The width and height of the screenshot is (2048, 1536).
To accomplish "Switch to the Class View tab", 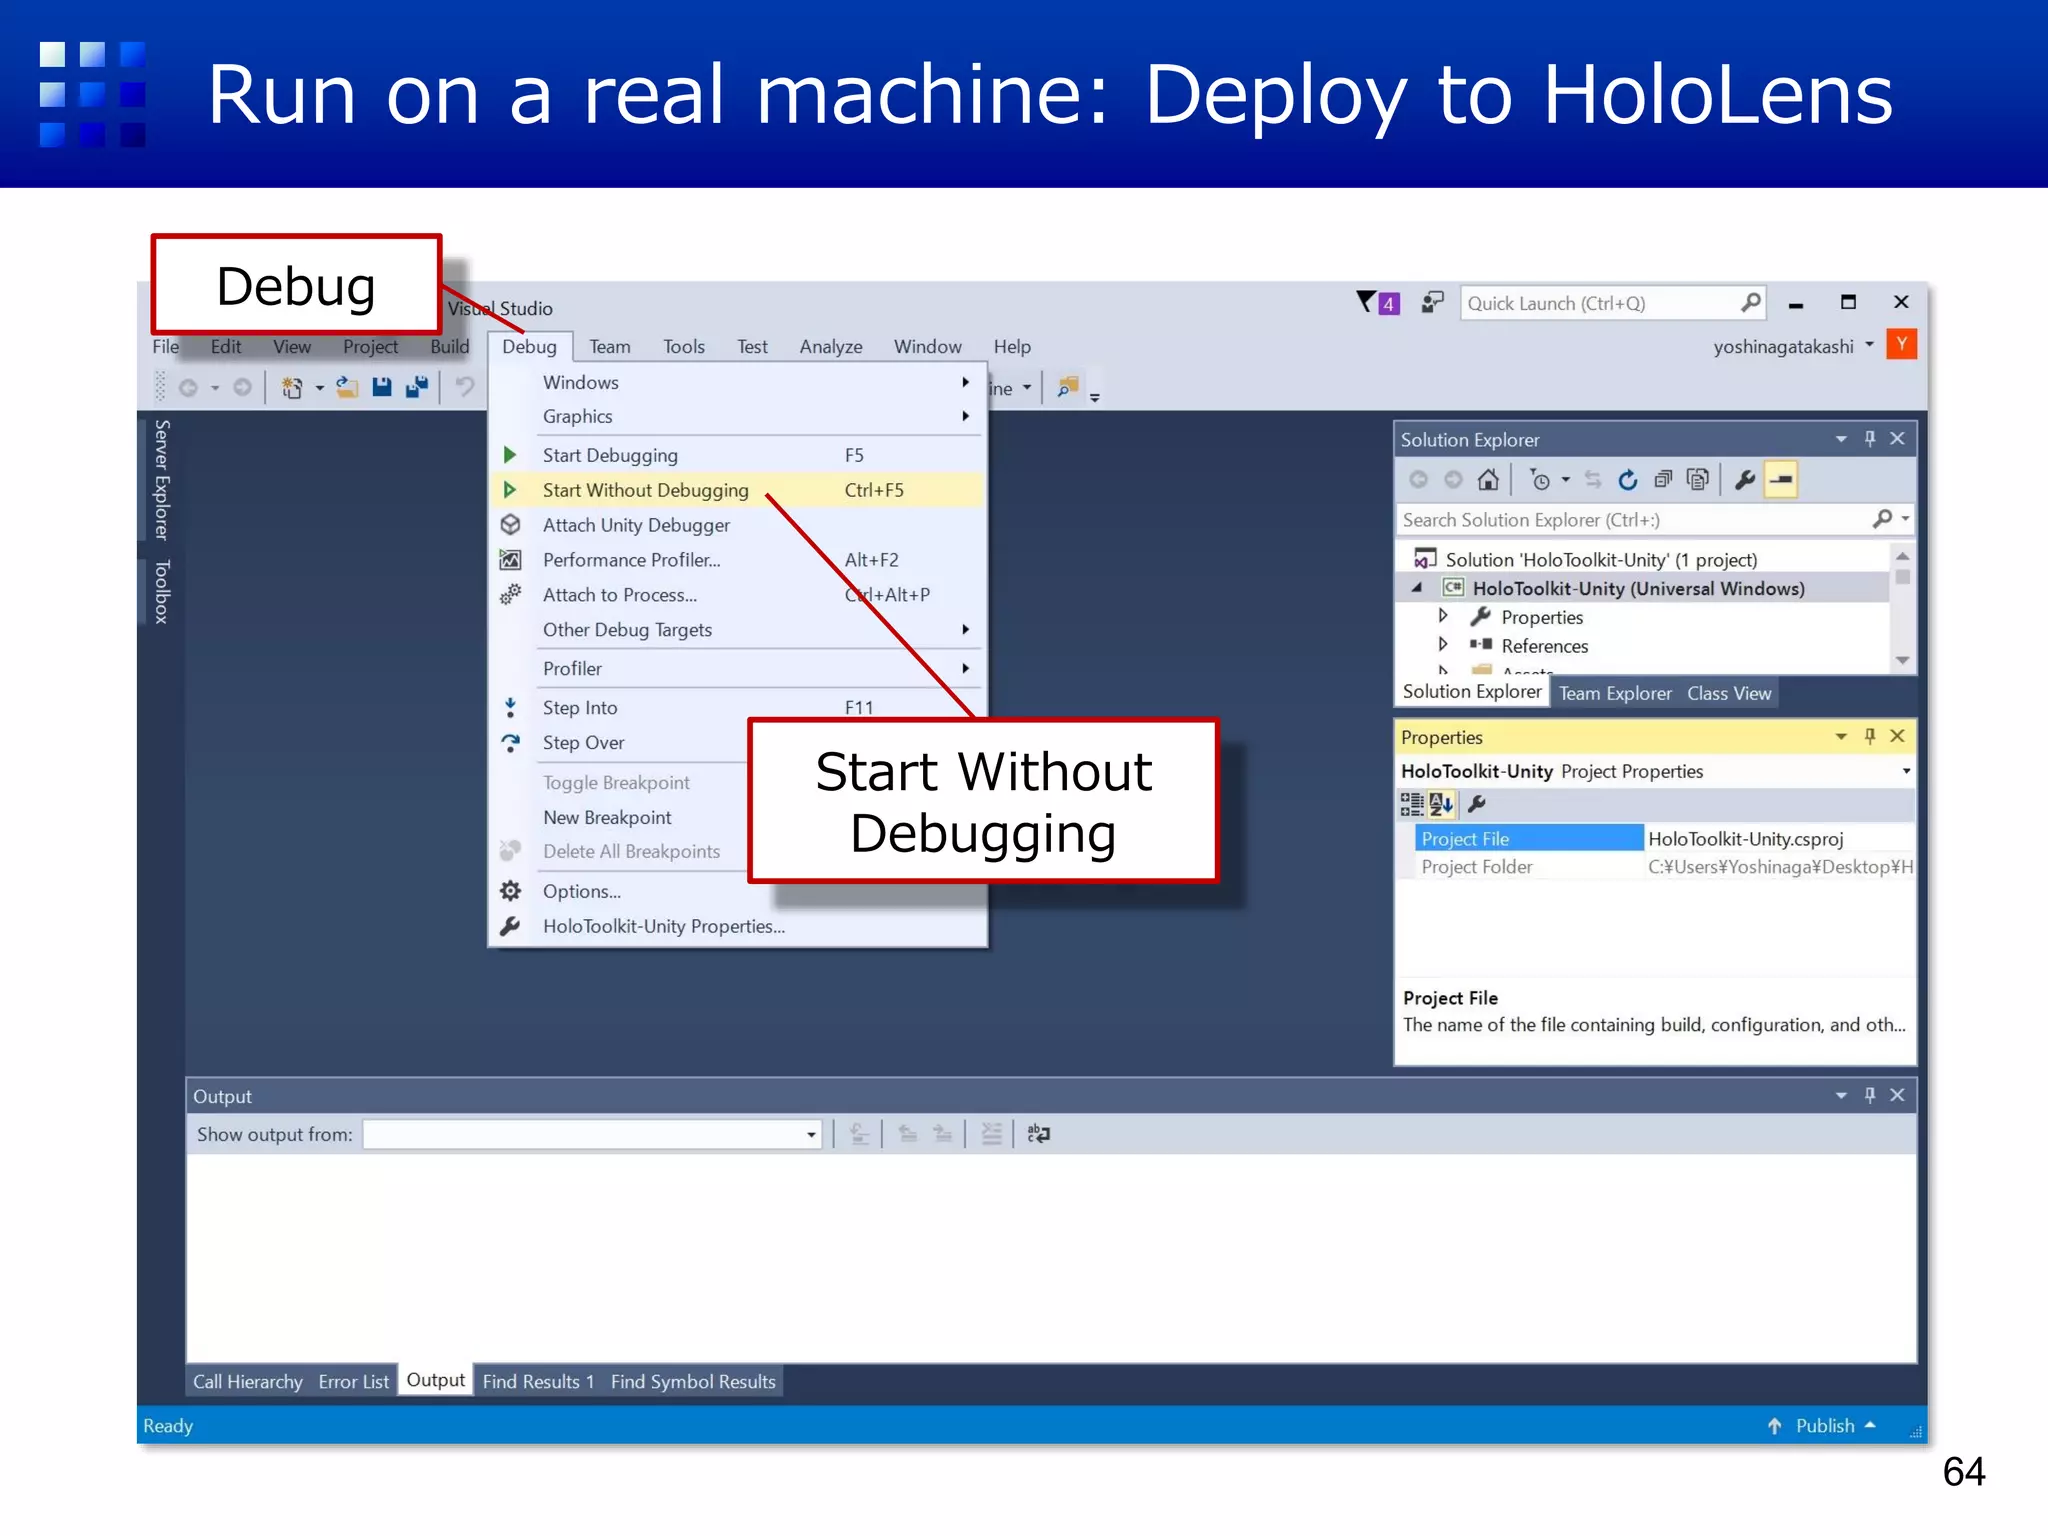I will click(x=1728, y=693).
